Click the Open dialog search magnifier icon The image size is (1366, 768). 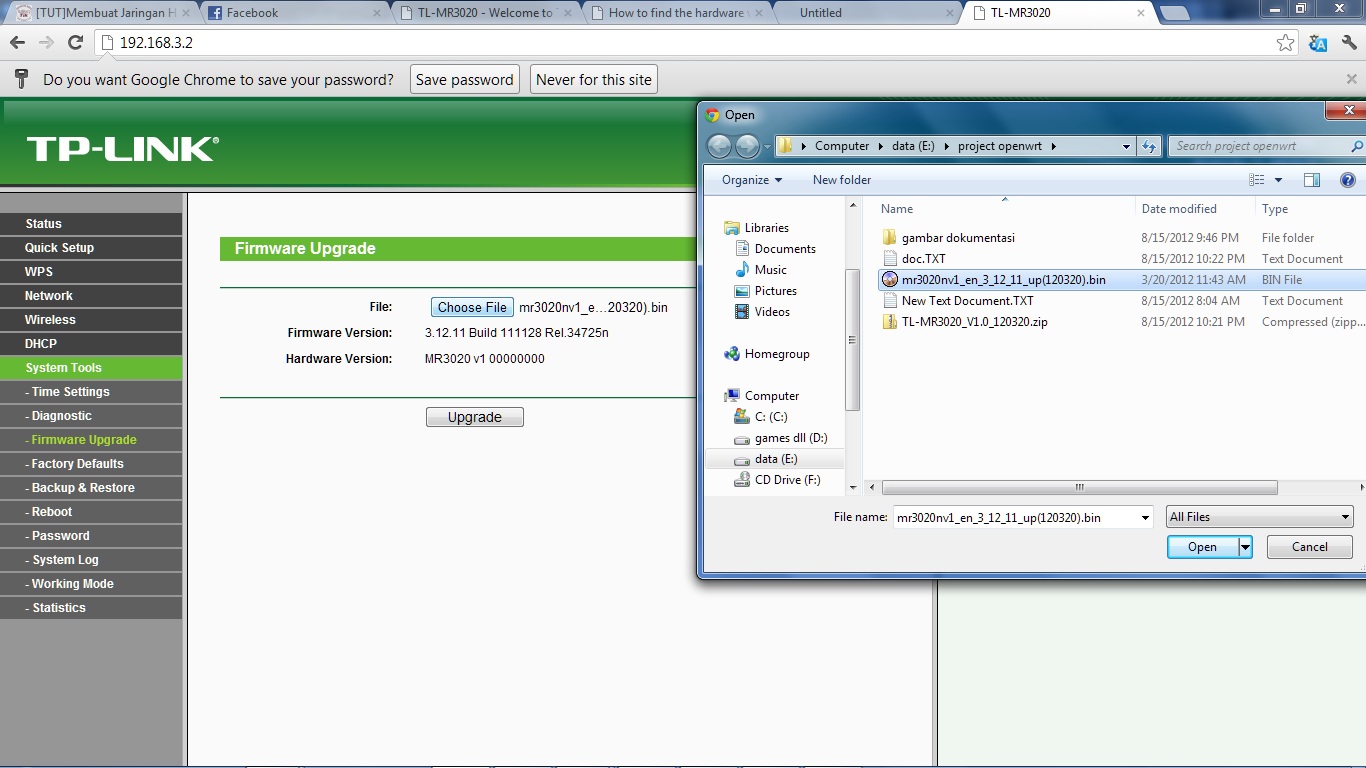click(x=1357, y=146)
